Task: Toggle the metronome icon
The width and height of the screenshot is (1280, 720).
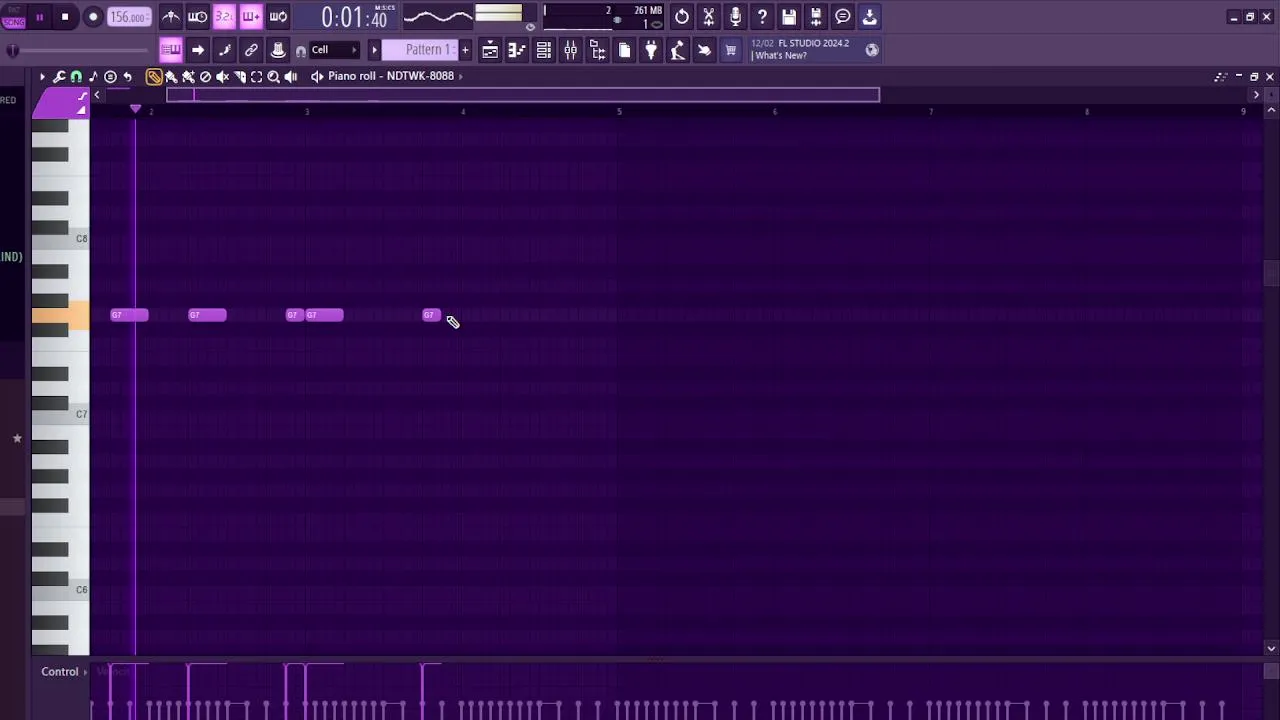Action: point(171,16)
